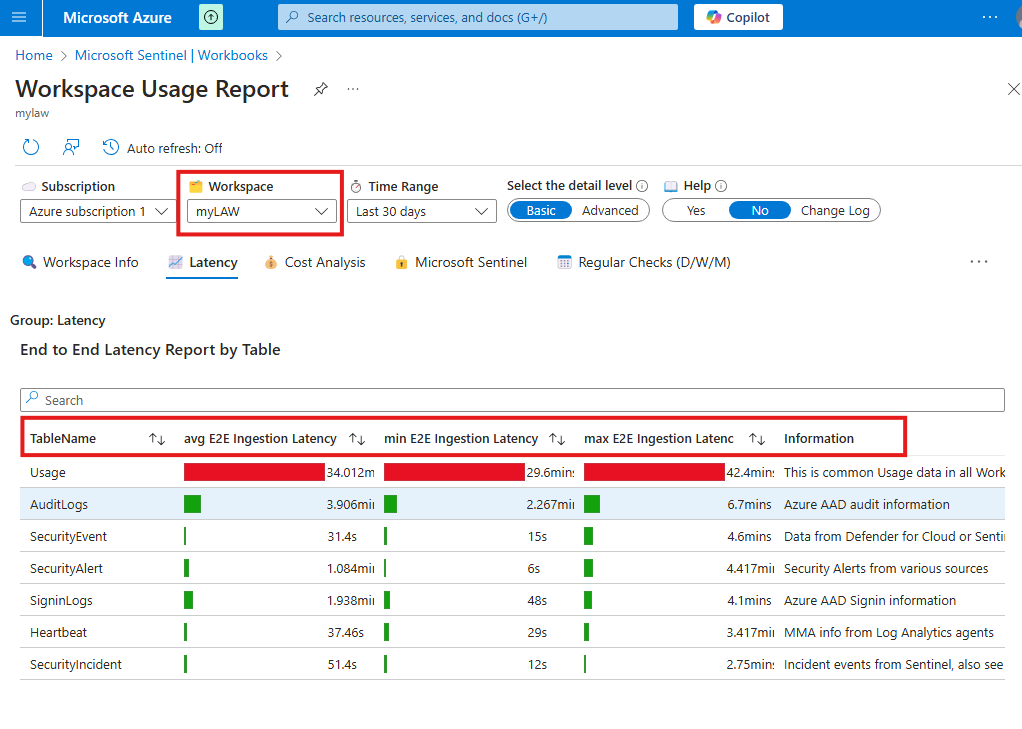Select the AuditLogs row name
The width and height of the screenshot is (1022, 729).
[59, 505]
